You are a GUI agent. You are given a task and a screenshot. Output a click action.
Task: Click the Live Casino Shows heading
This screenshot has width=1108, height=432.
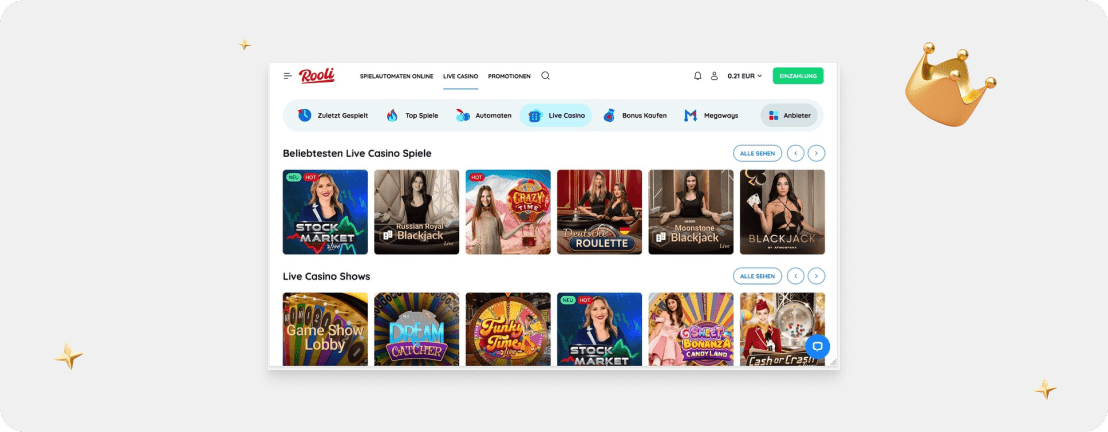326,276
